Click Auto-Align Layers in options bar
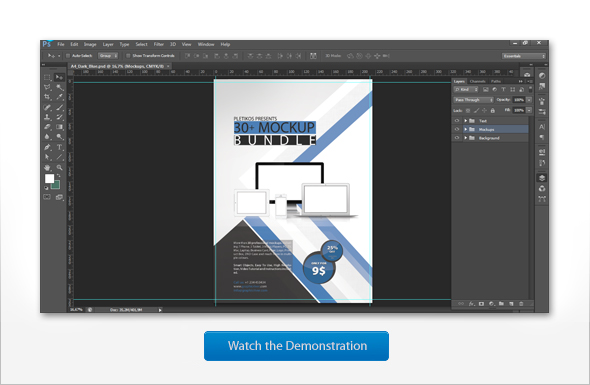 pyautogui.click(x=313, y=56)
